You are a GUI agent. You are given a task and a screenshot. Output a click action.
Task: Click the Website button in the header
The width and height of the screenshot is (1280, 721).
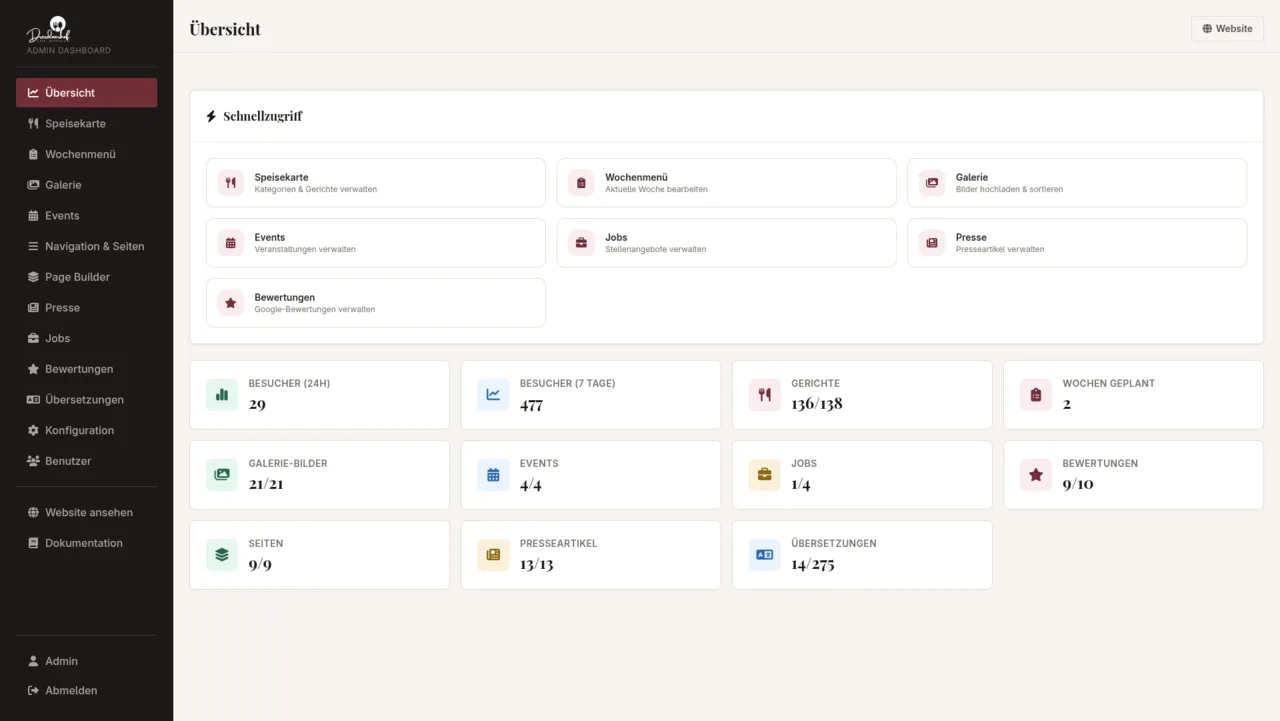click(1227, 29)
